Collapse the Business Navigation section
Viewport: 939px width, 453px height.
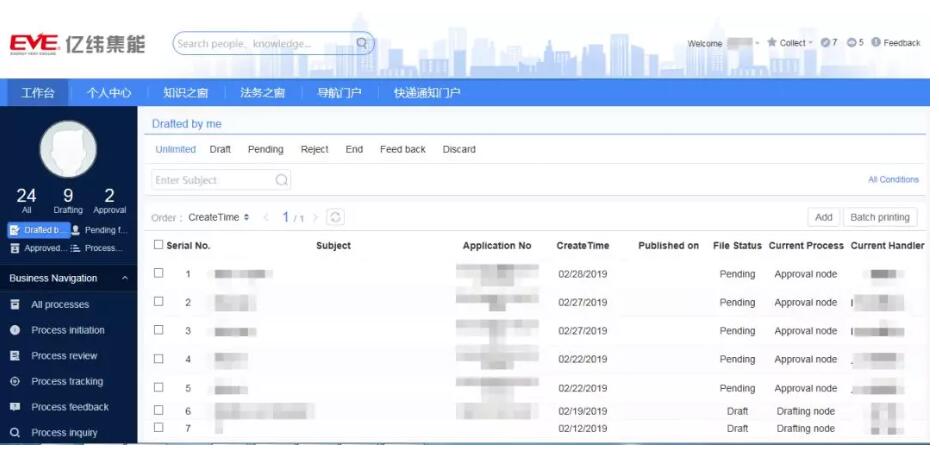click(x=125, y=278)
